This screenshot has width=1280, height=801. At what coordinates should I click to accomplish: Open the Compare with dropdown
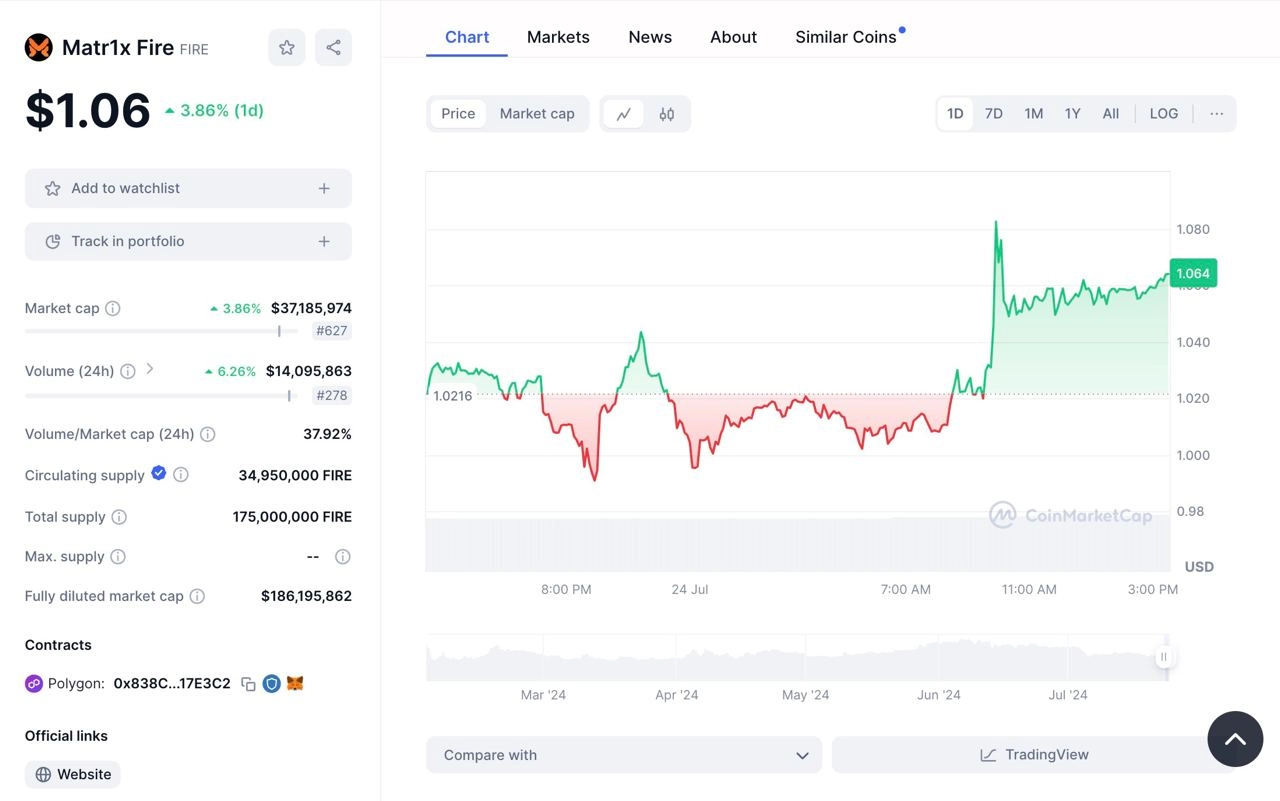624,755
